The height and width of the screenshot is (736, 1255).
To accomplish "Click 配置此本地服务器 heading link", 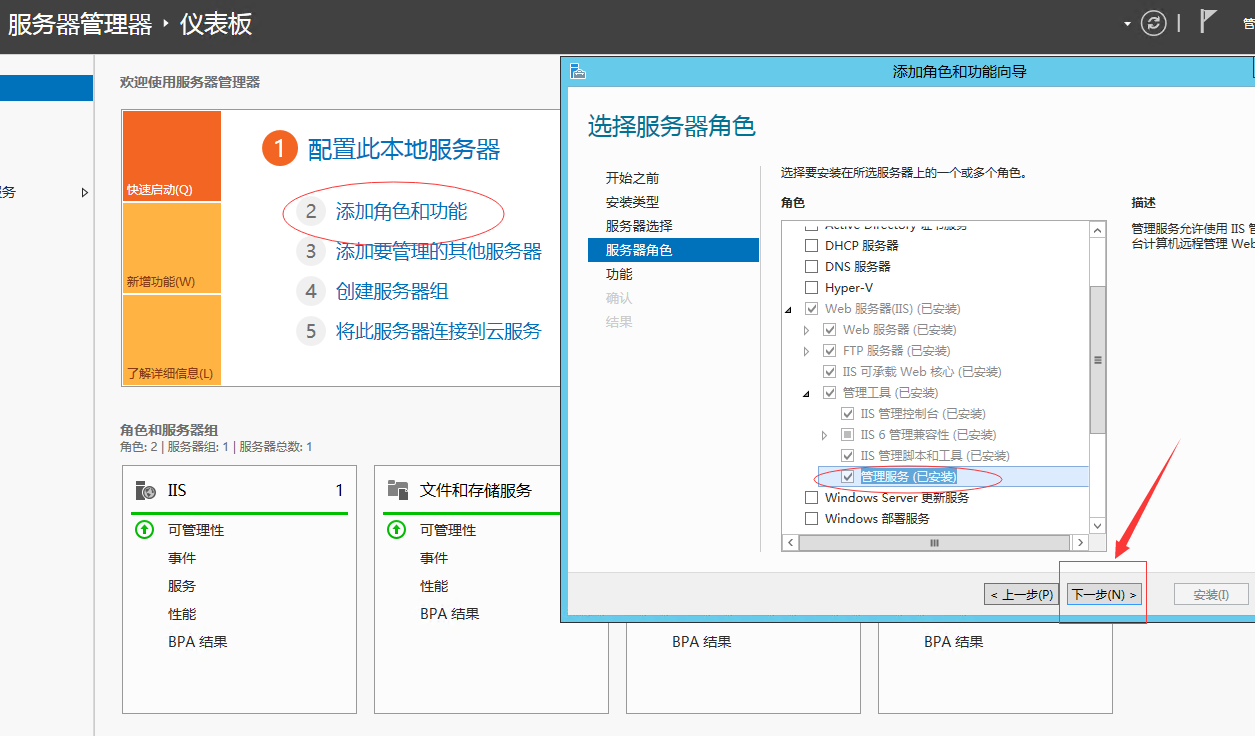I will pyautogui.click(x=404, y=150).
